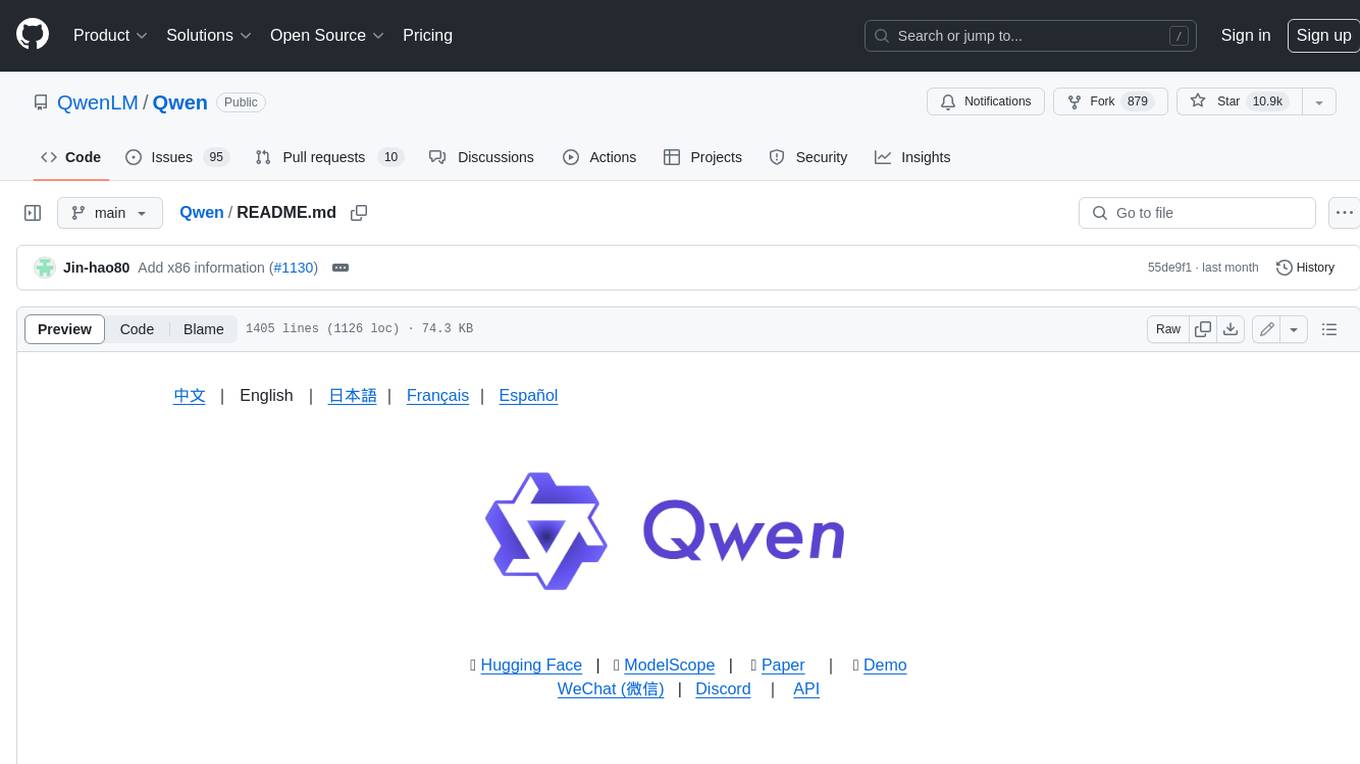Switch to the Blame view

coord(204,329)
